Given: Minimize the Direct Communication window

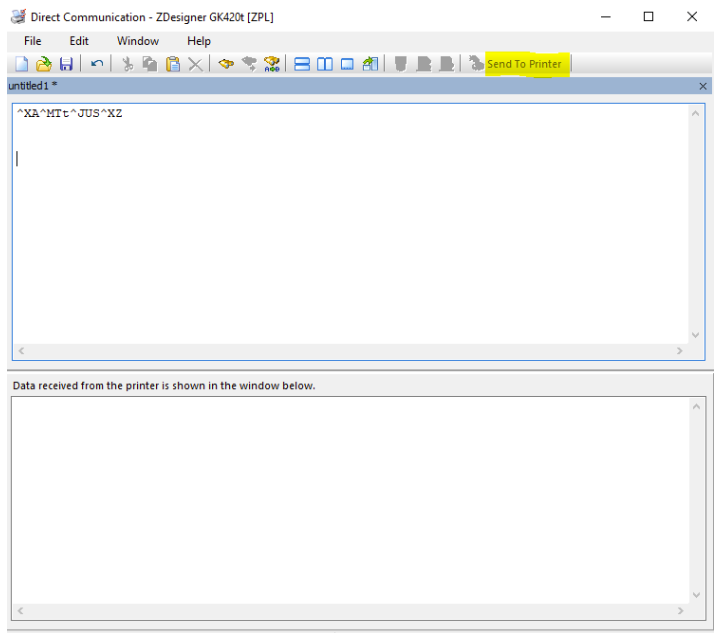Looking at the screenshot, I should [606, 17].
